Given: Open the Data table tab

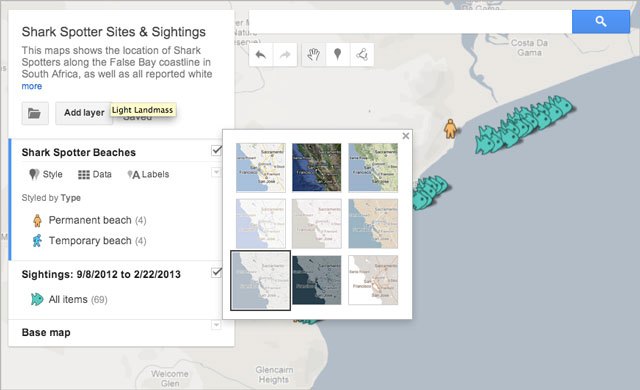Looking at the screenshot, I should pyautogui.click(x=95, y=175).
